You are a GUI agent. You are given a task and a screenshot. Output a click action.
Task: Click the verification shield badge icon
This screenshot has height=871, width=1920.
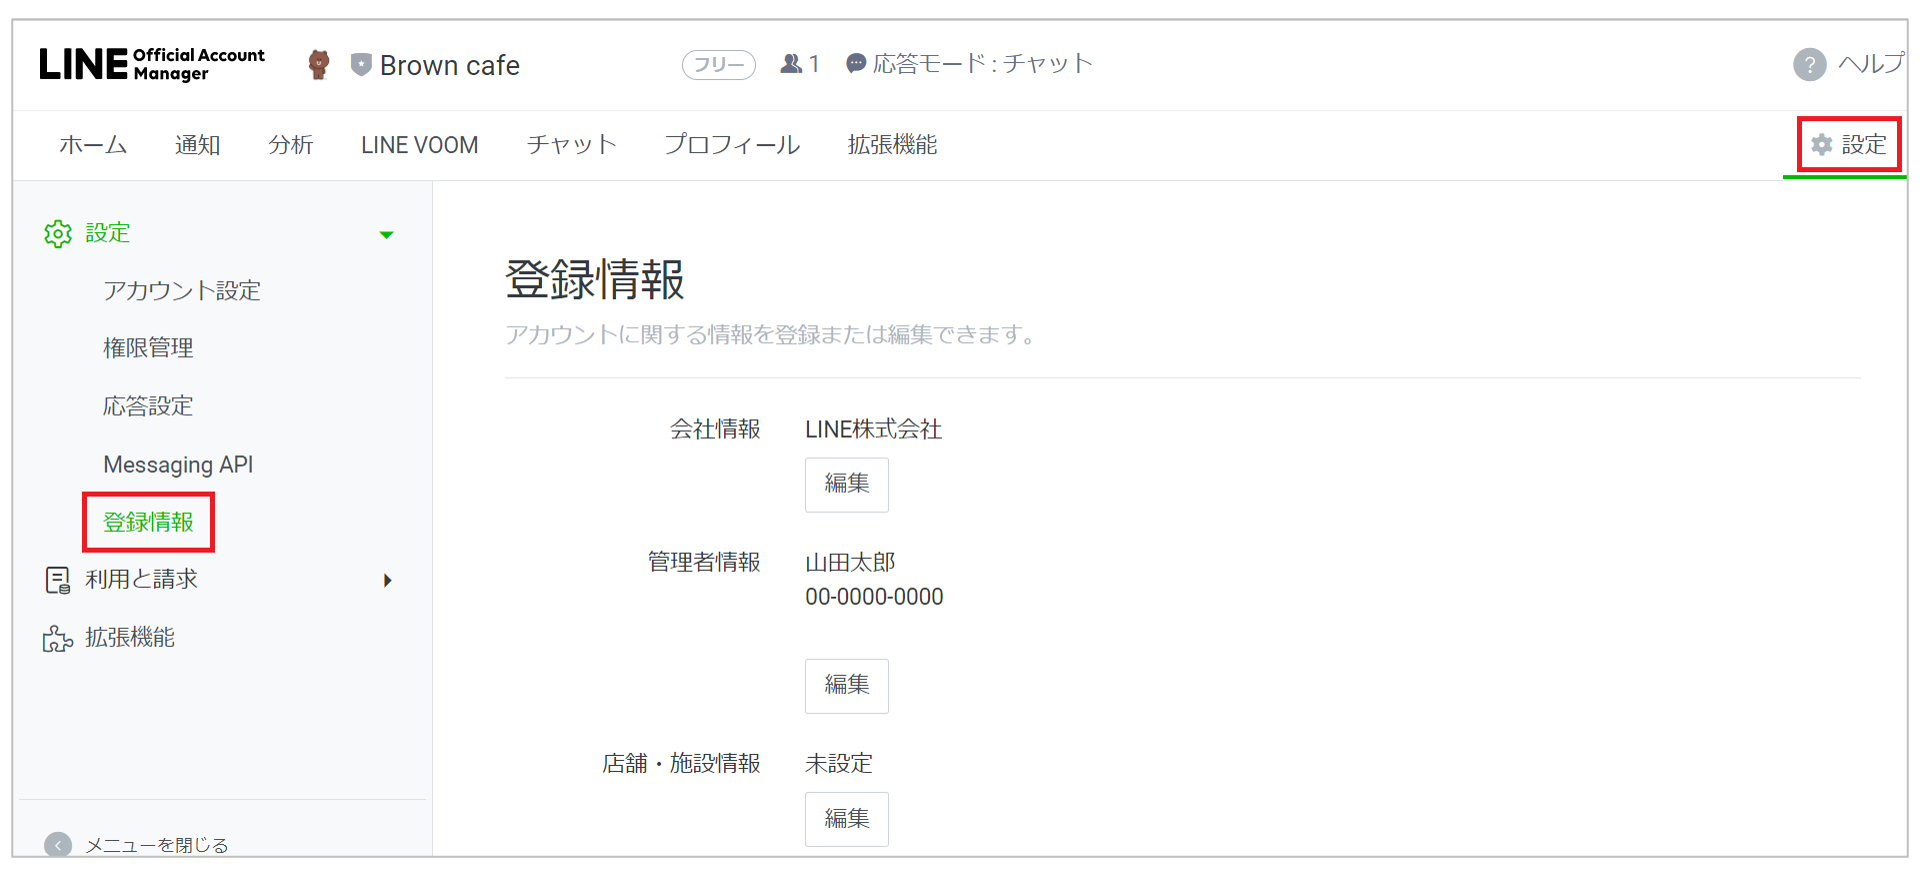361,65
